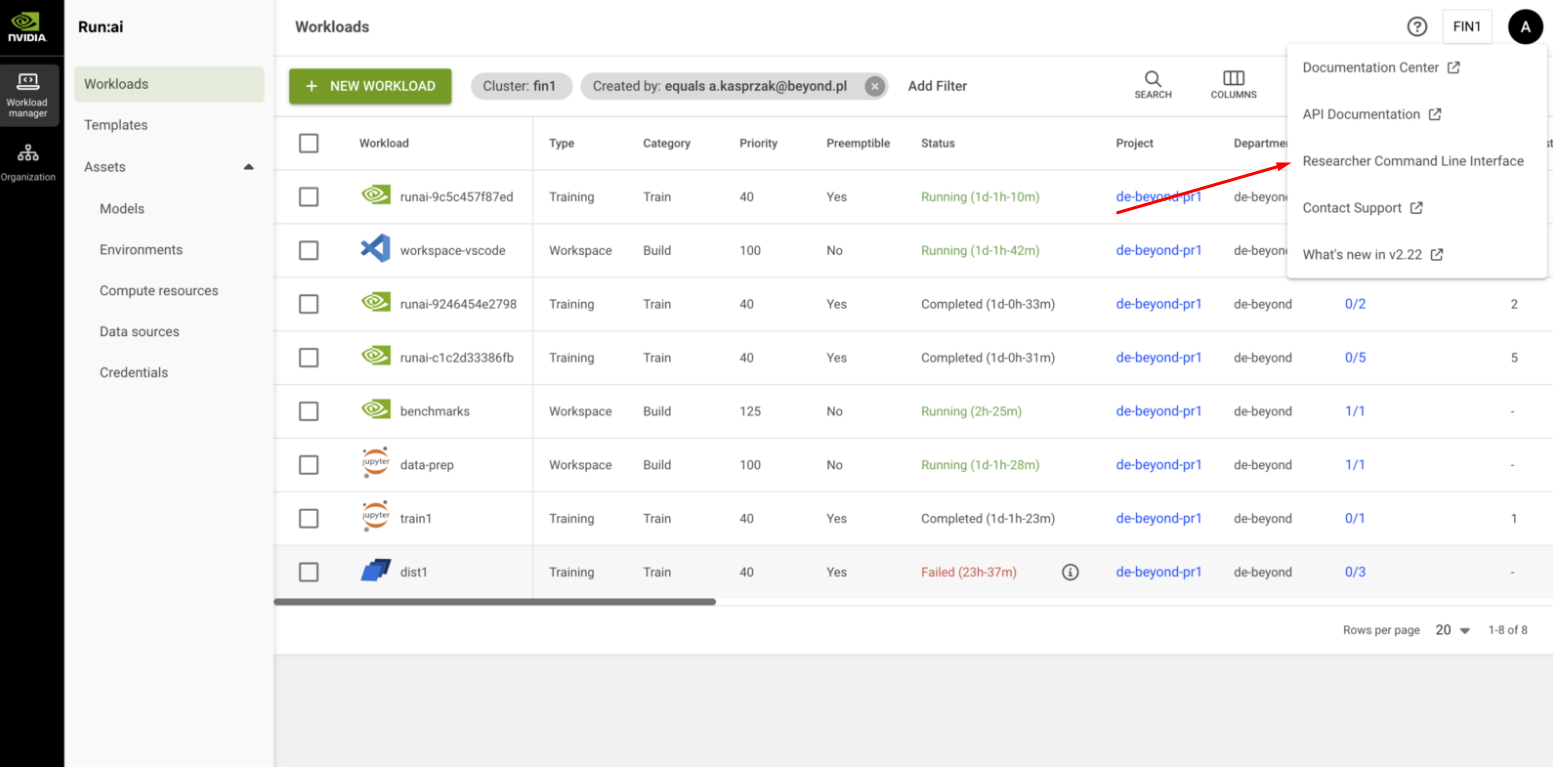Toggle the select-all workloads checkbox
The height and width of the screenshot is (767, 1553).
309,143
